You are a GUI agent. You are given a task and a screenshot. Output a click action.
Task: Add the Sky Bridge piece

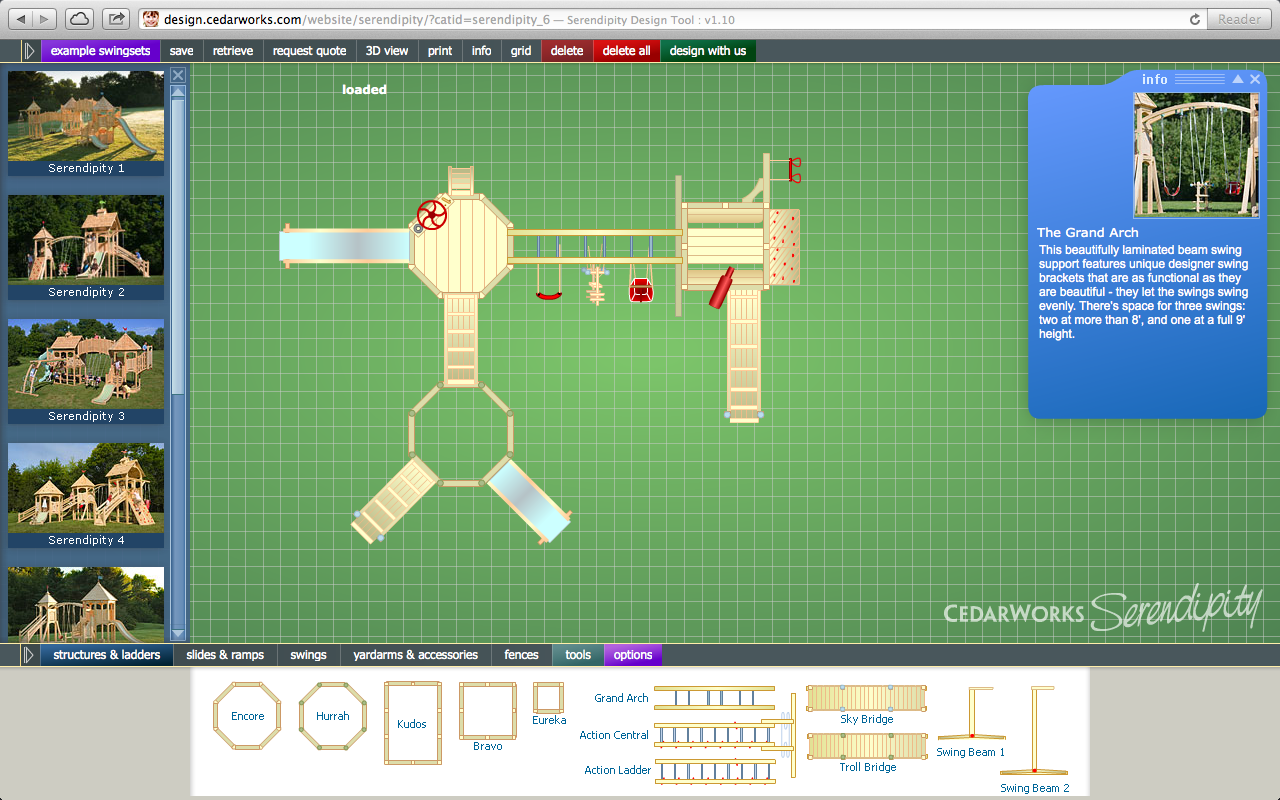pyautogui.click(x=866, y=698)
